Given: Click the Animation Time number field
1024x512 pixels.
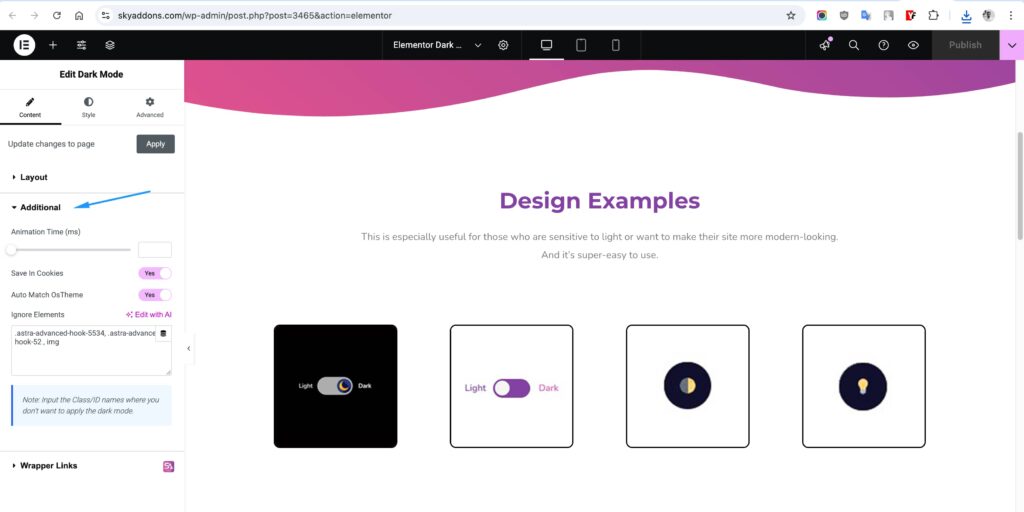Looking at the screenshot, I should pyautogui.click(x=155, y=249).
